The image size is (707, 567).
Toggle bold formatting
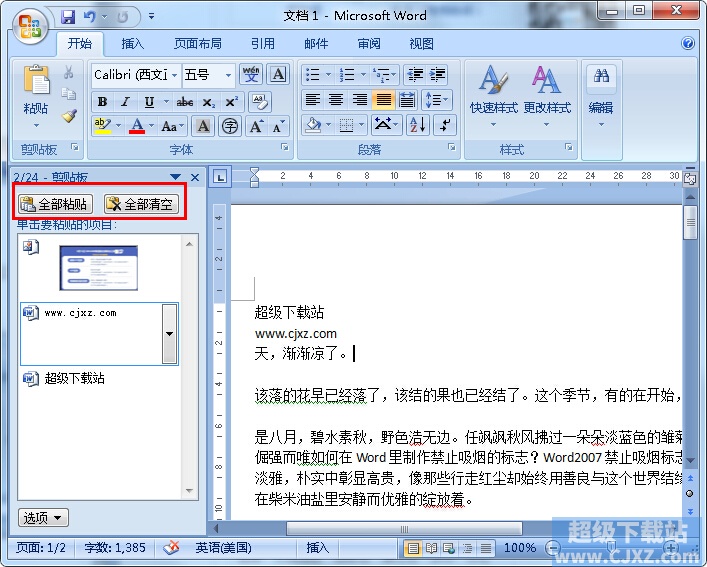tap(102, 102)
